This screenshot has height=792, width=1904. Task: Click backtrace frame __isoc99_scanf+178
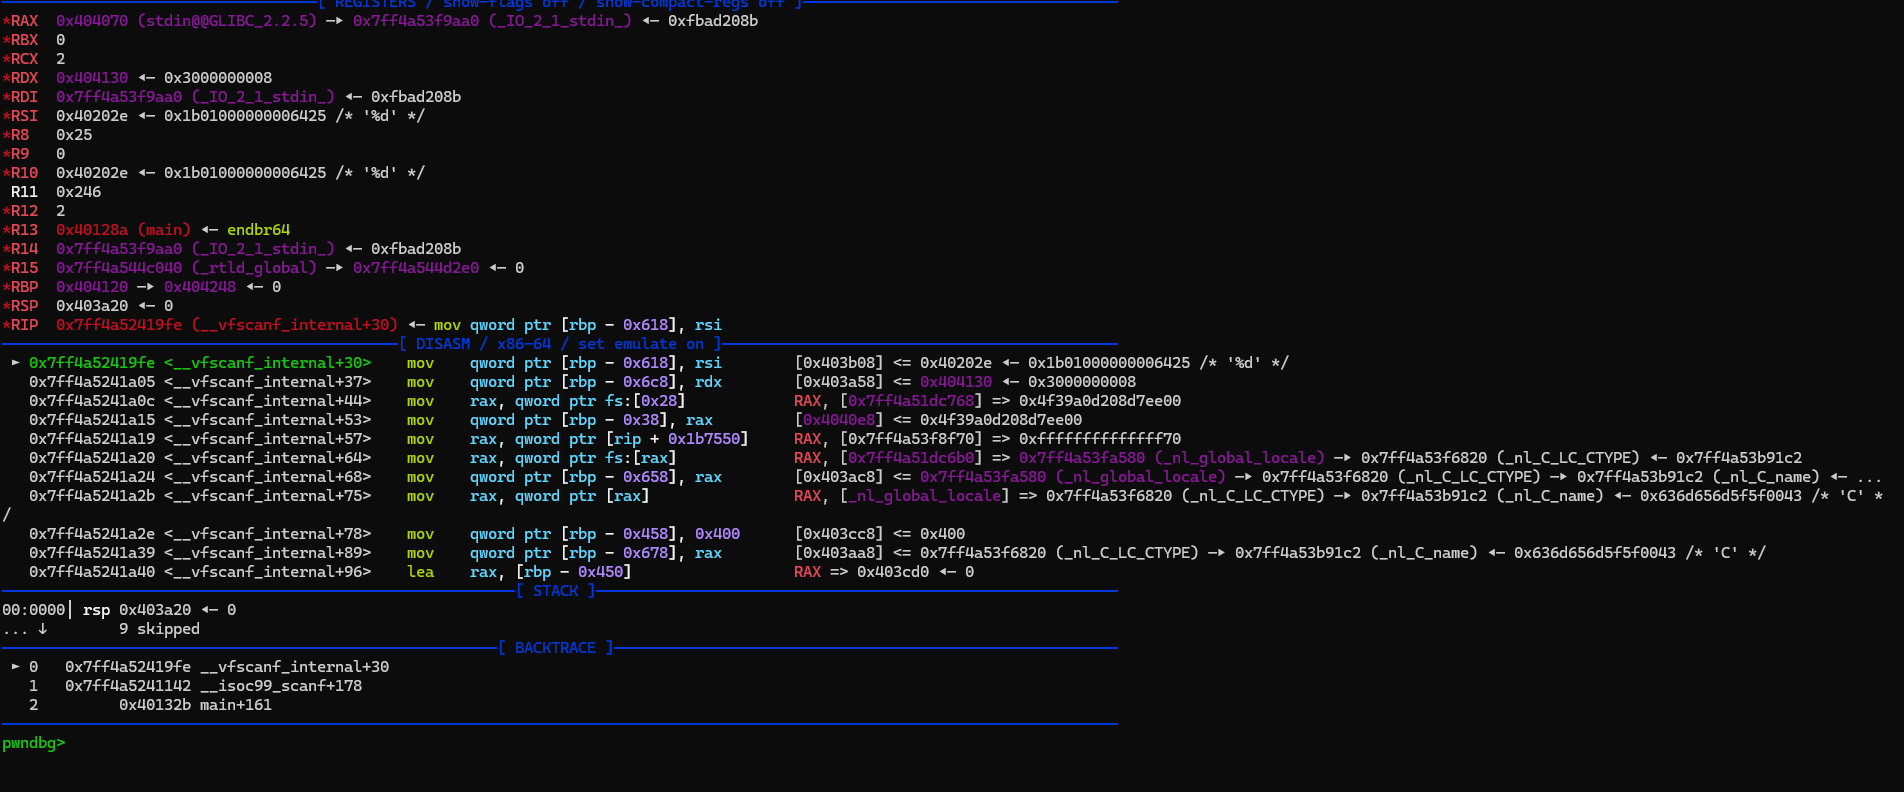click(x=281, y=686)
